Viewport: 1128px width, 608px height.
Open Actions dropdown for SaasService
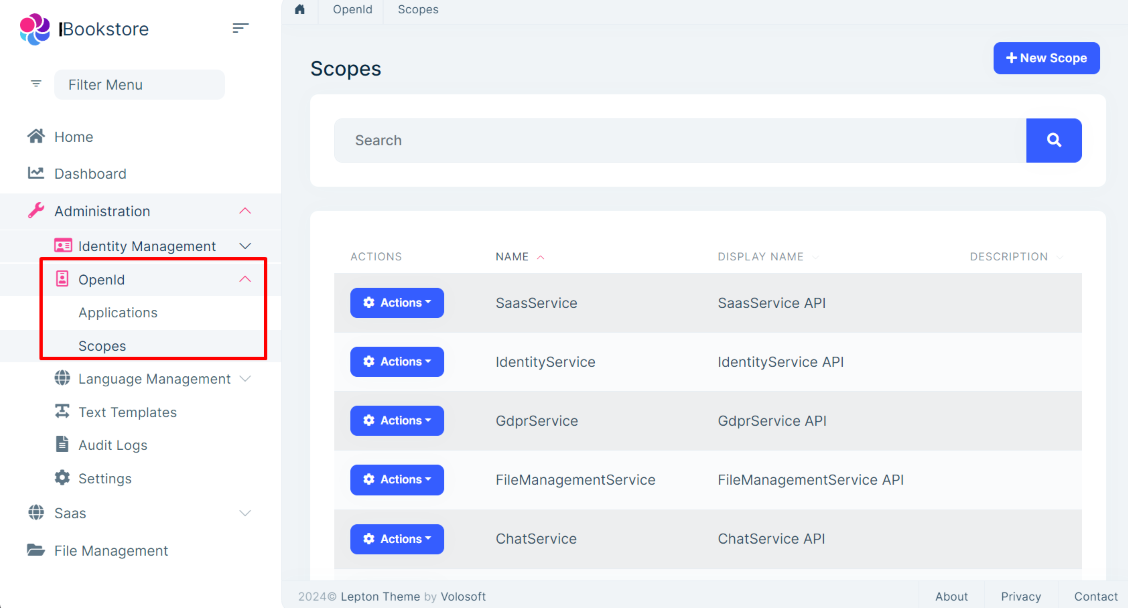pos(397,302)
